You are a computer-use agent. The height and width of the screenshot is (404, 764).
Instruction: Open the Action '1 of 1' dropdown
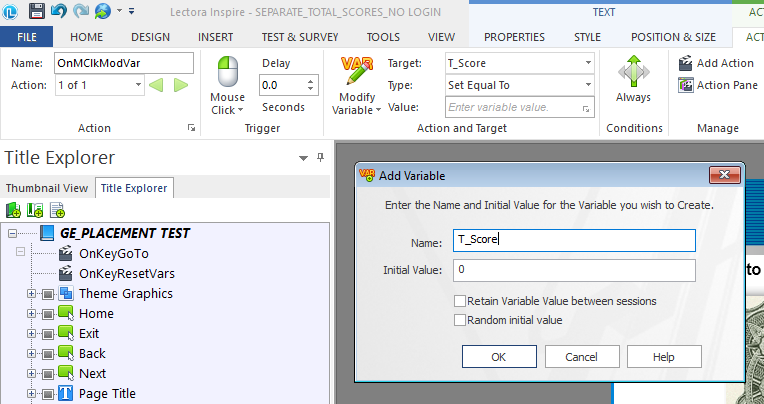(138, 85)
